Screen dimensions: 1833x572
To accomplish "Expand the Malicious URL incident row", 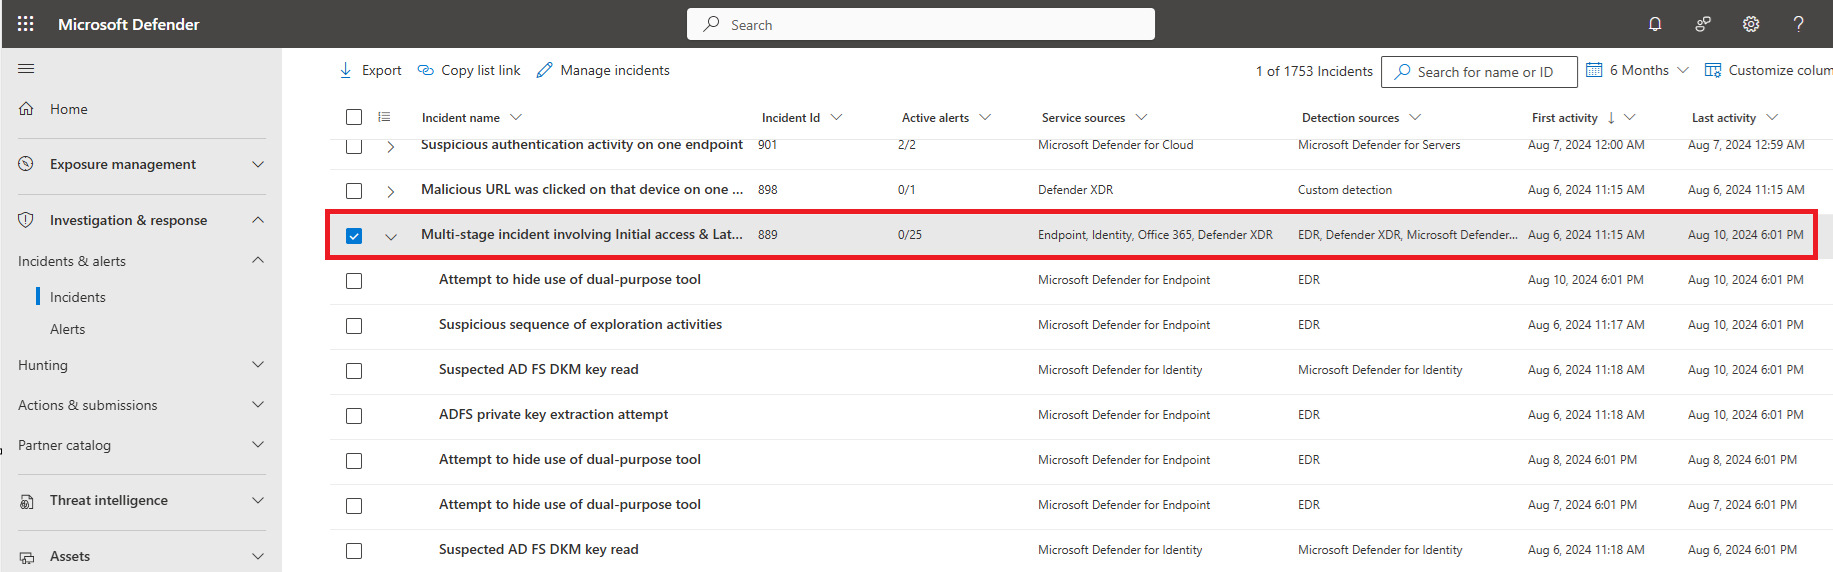I will coord(391,191).
